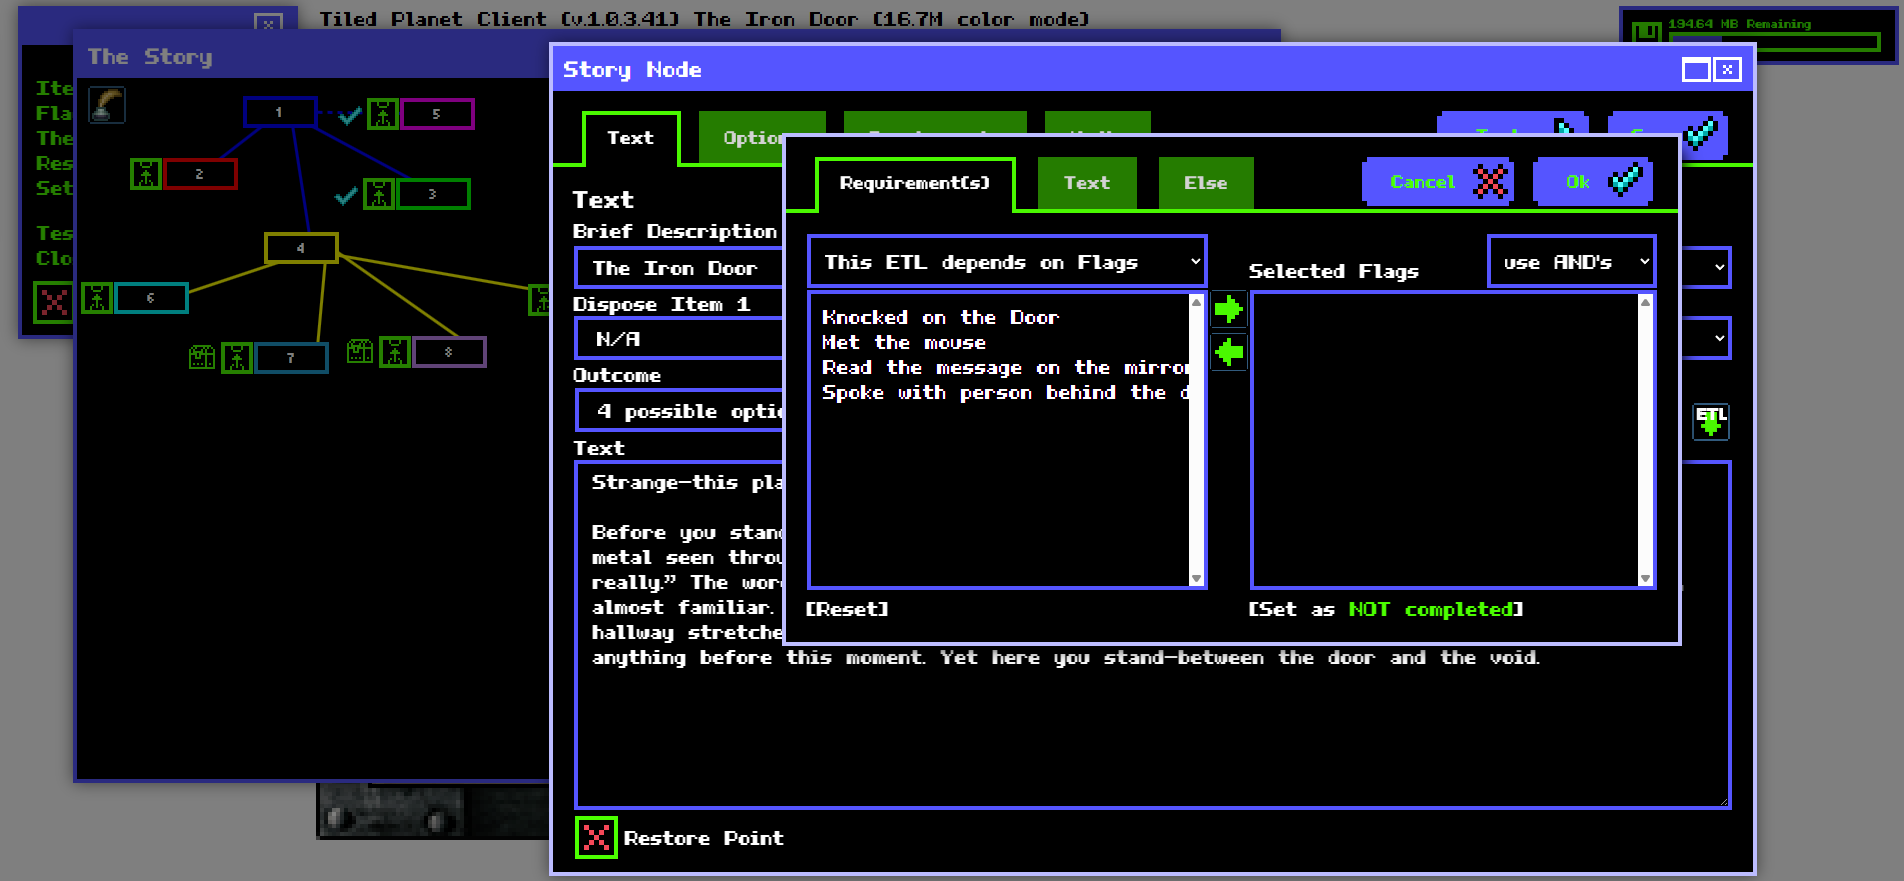The width and height of the screenshot is (1904, 881).
Task: Click the green figure icon beside node 2
Action: coord(146,174)
